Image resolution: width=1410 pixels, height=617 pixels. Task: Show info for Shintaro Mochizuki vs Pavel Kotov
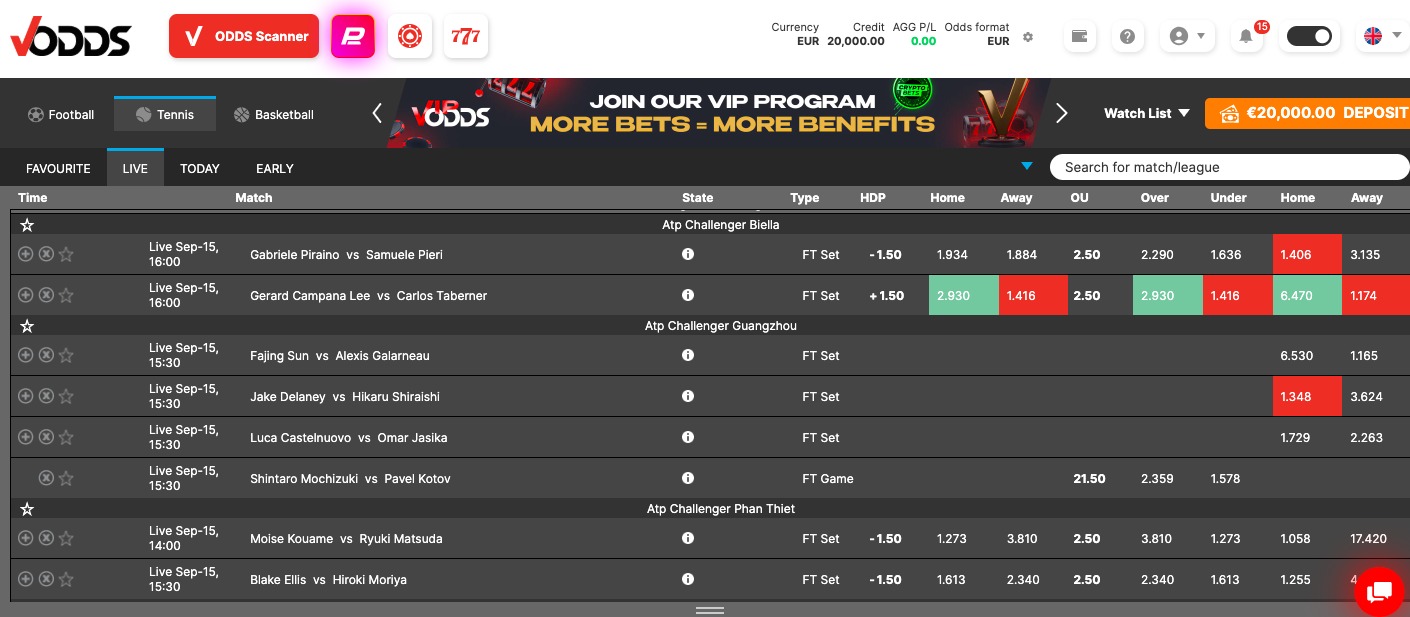click(688, 478)
